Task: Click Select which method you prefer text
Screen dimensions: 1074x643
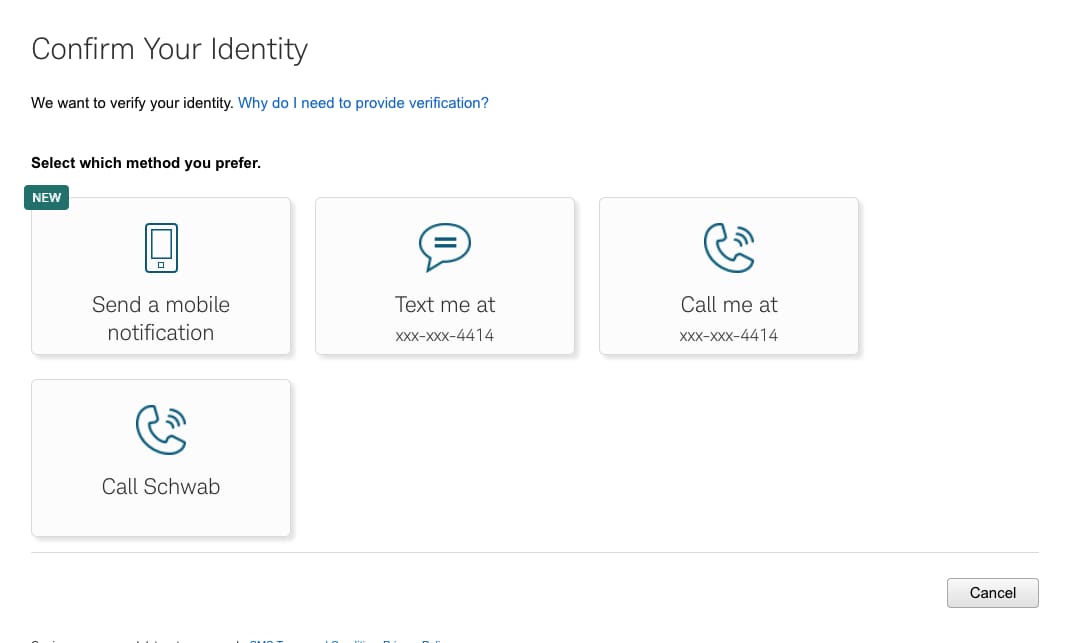Action: [x=146, y=163]
